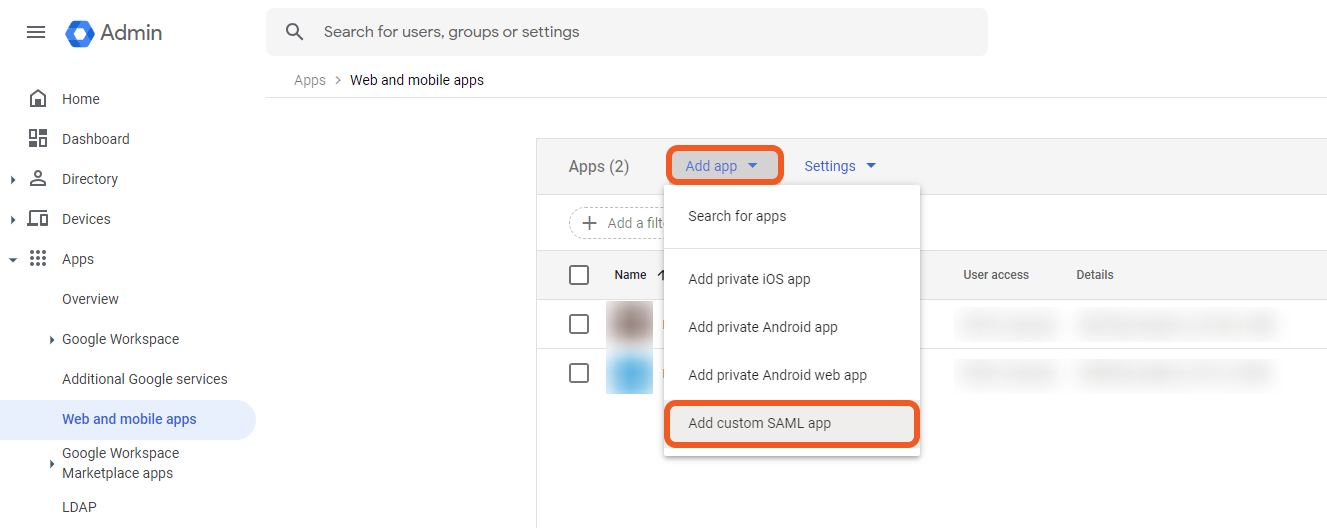
Task: Choose Add private Android app
Action: (763, 327)
